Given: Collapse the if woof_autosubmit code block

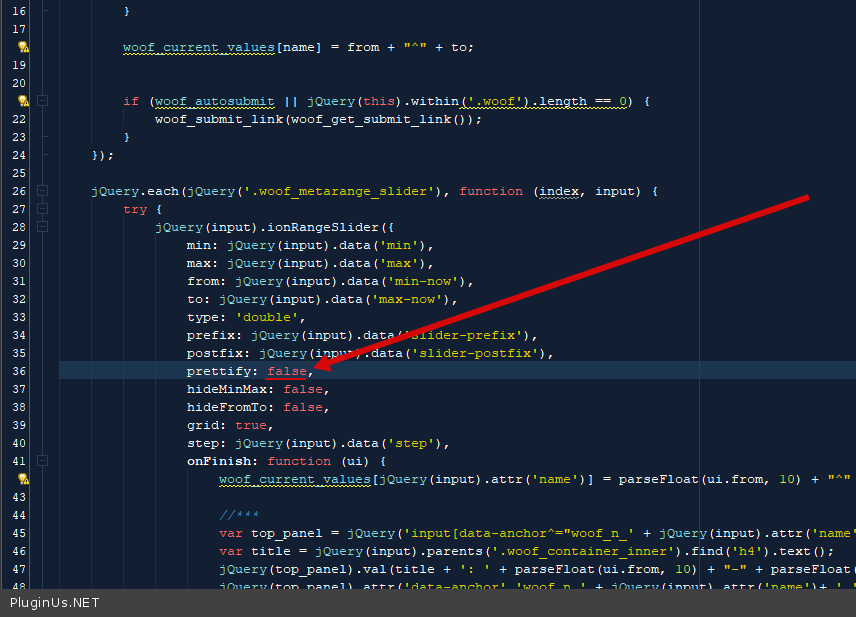Looking at the screenshot, I should [x=43, y=101].
